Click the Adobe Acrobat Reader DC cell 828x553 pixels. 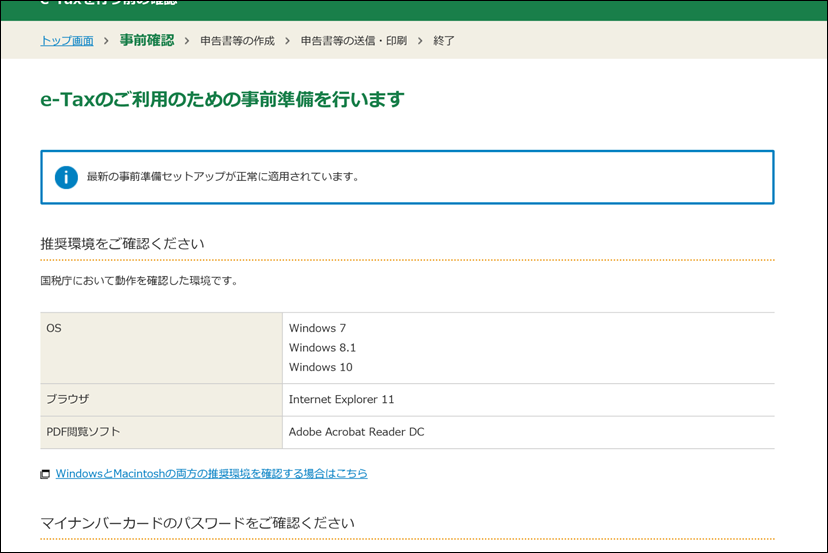[x=529, y=433]
